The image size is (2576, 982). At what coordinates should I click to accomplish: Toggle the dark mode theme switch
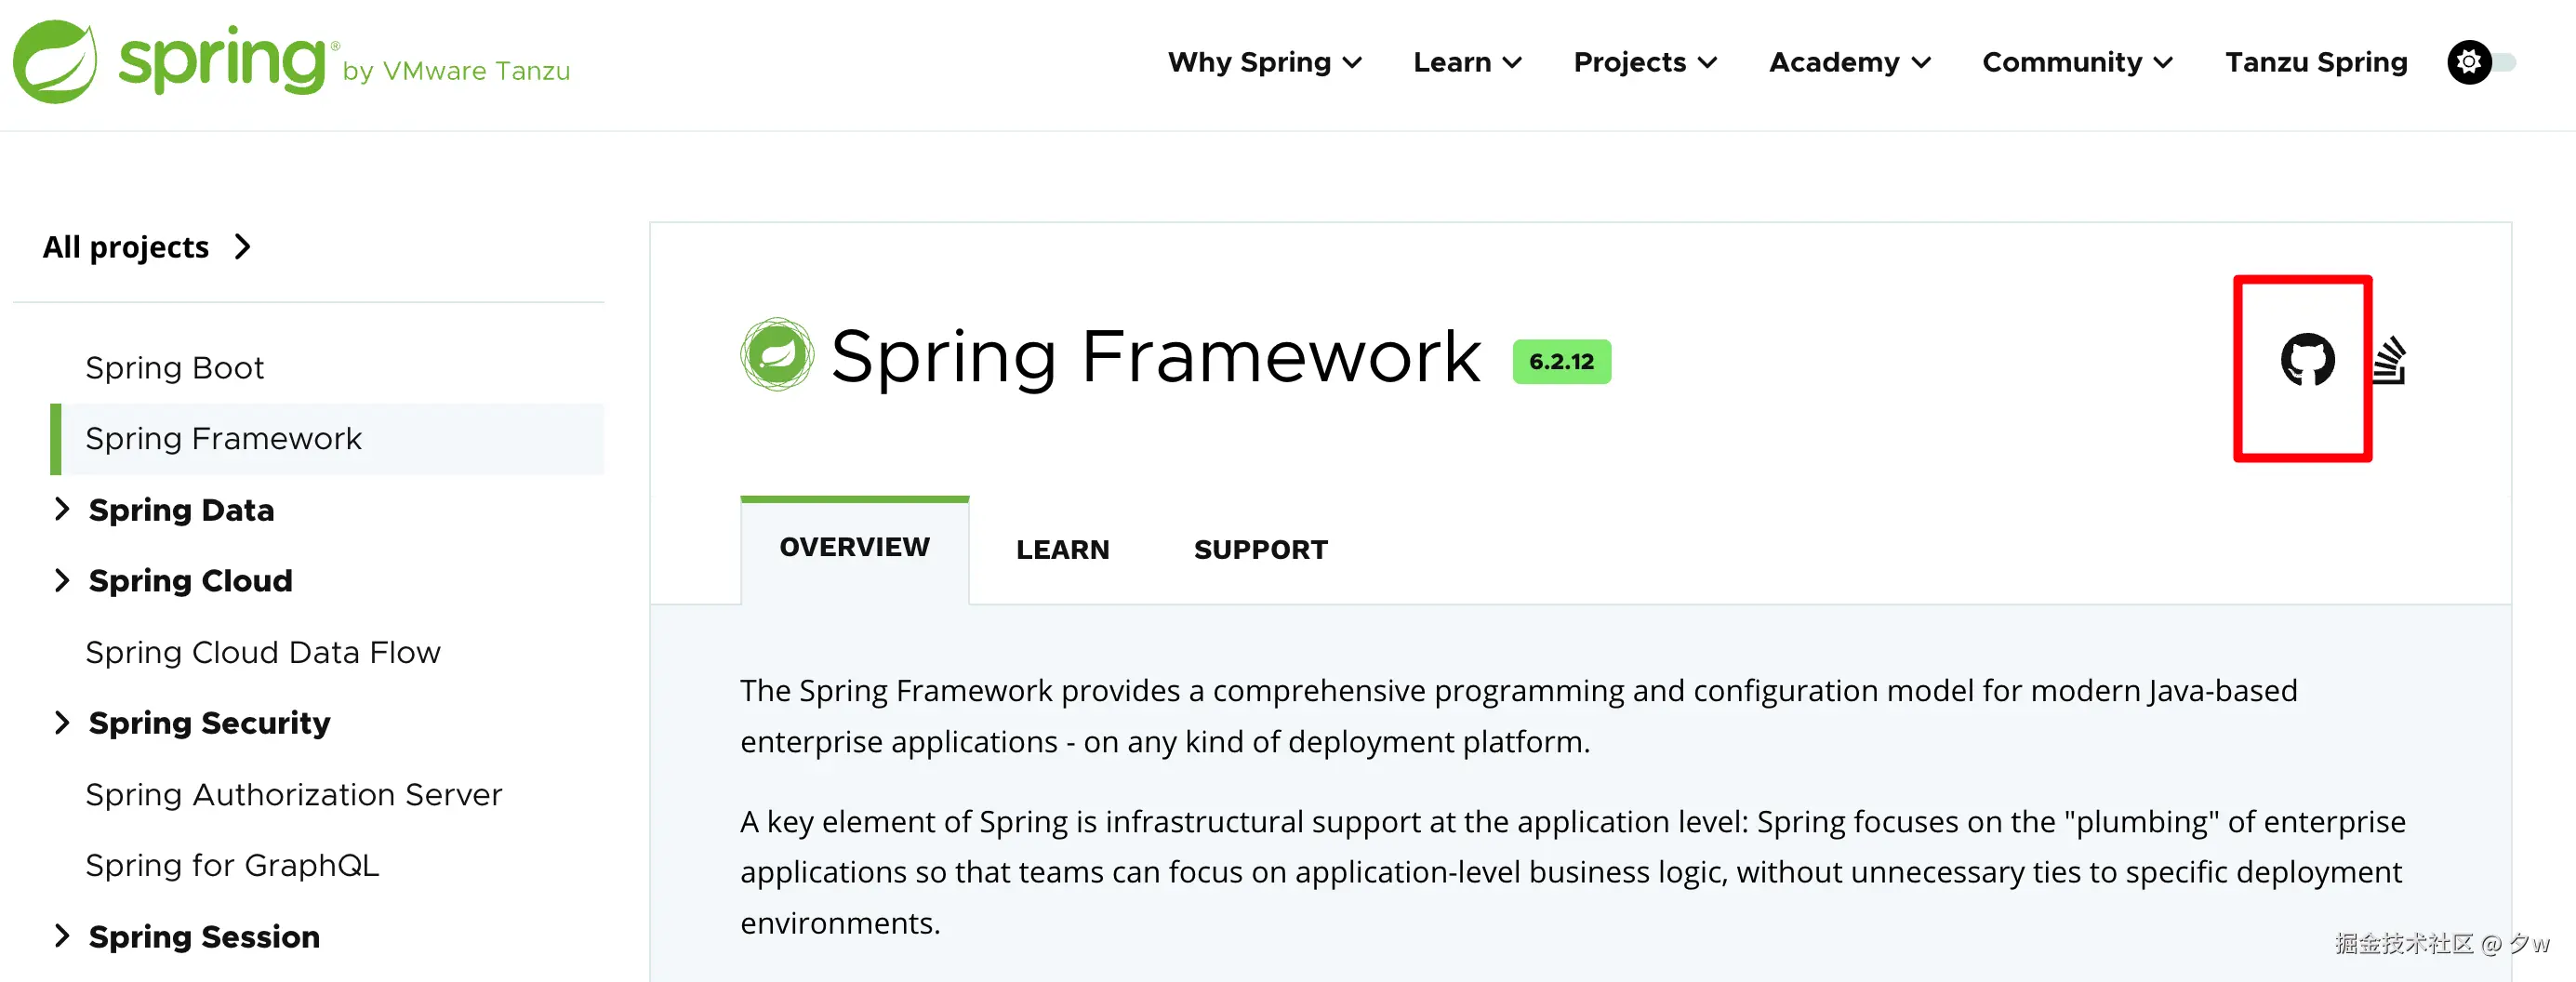(2482, 63)
